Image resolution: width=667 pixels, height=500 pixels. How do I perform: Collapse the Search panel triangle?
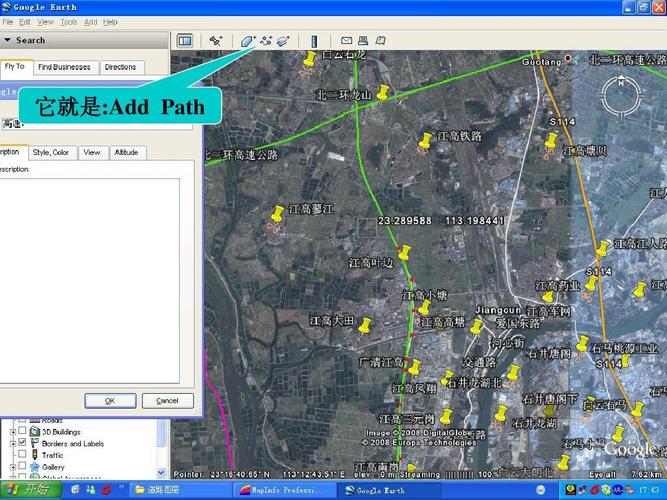(x=7, y=40)
